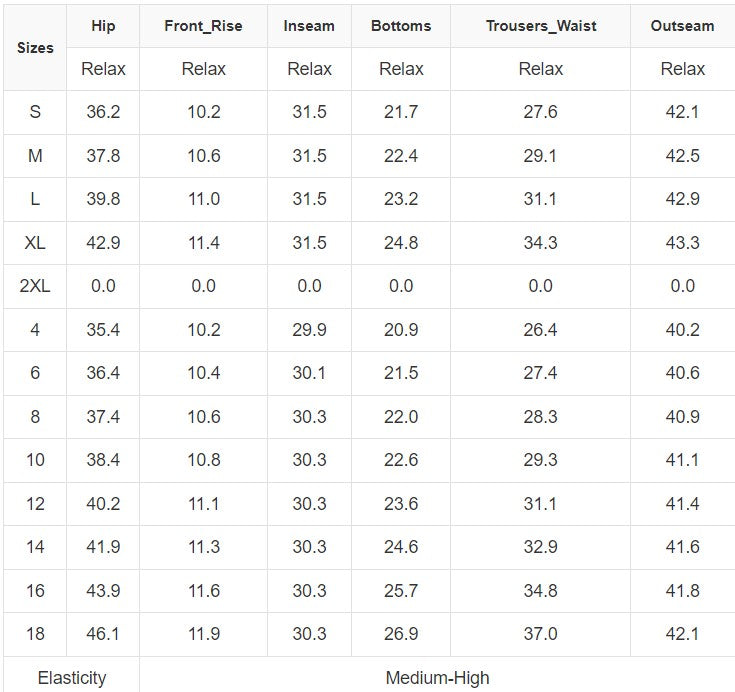Viewport: 735px width, 692px height.
Task: Click the Hip value 36.2 for size S
Action: click(103, 112)
